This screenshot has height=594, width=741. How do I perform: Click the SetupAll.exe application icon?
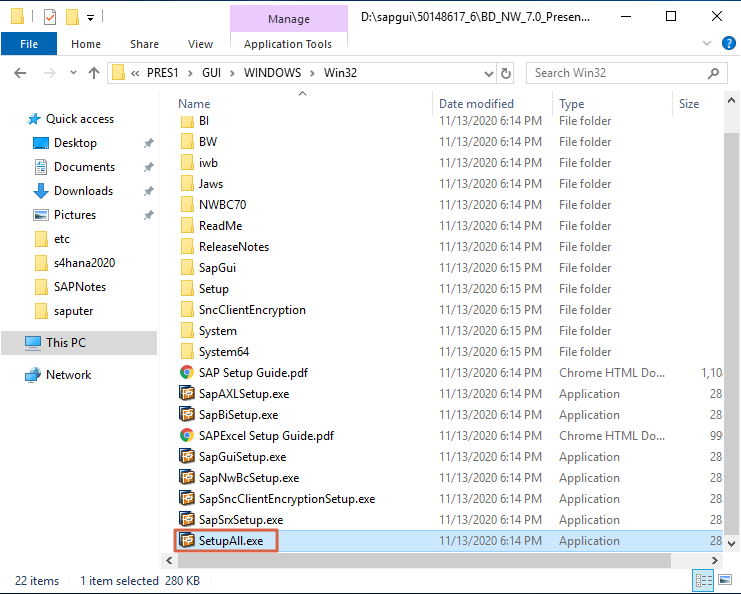[187, 540]
